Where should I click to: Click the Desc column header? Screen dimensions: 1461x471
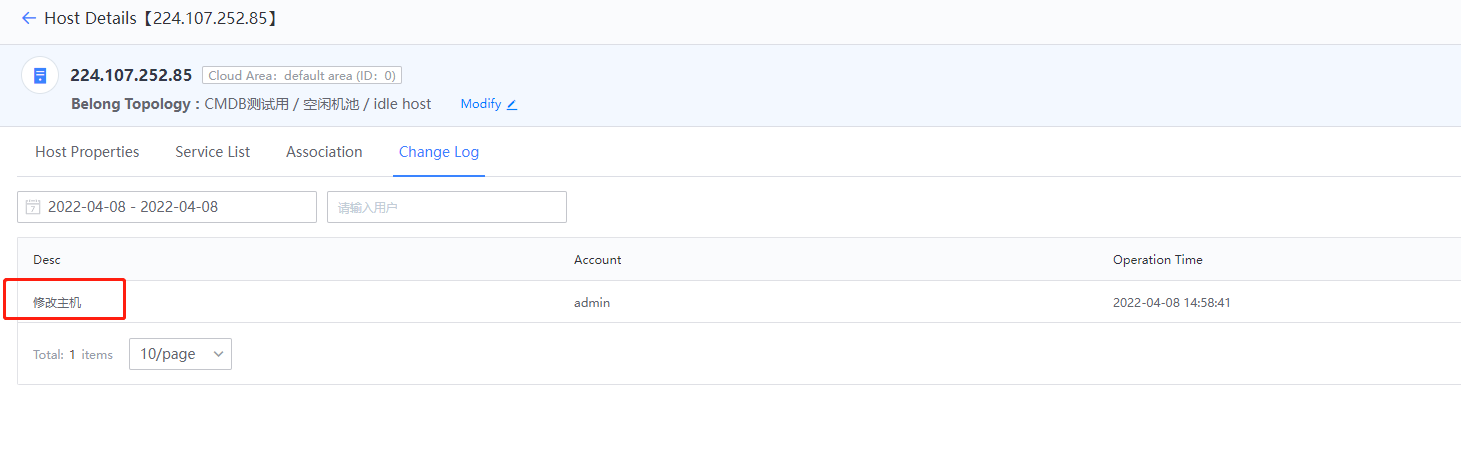click(47, 260)
